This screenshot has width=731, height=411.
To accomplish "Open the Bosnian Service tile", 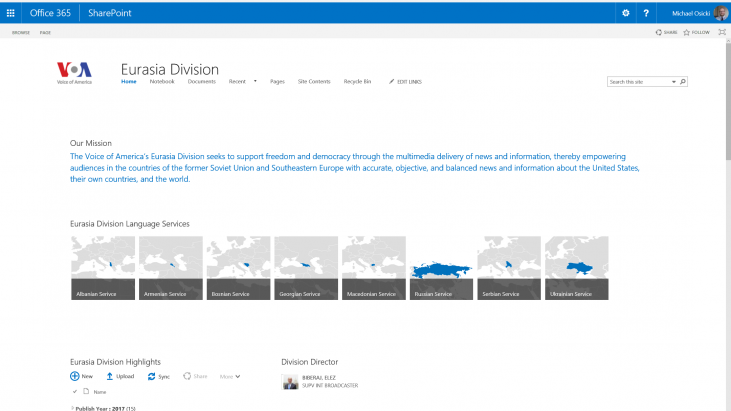I will point(238,268).
